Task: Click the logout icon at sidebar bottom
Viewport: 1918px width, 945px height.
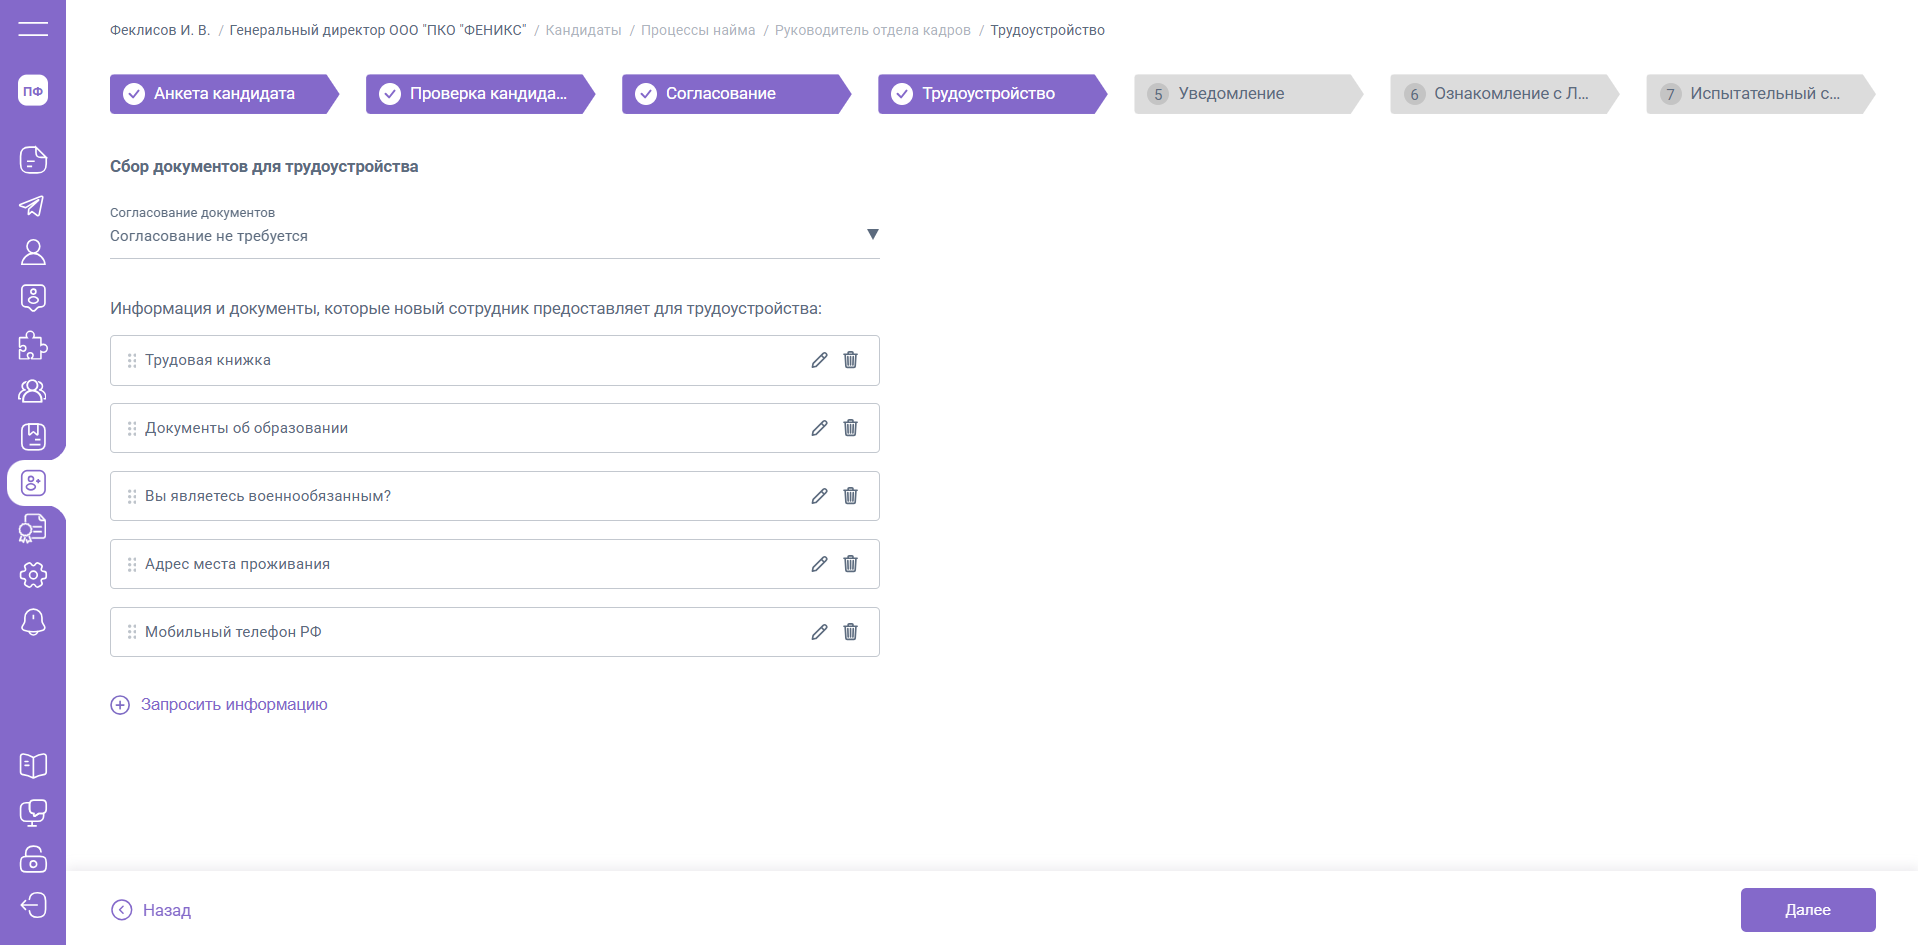Action: coord(33,905)
